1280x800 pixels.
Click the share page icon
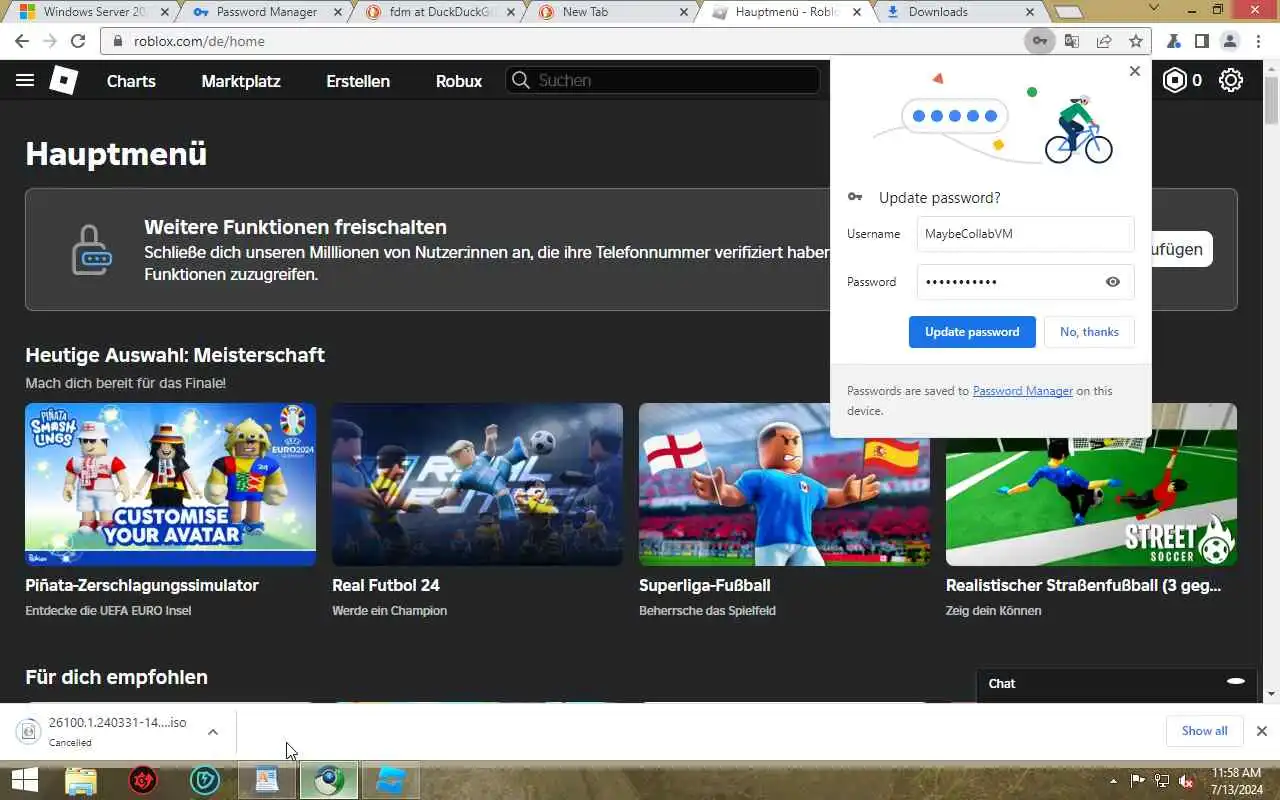[x=1104, y=41]
